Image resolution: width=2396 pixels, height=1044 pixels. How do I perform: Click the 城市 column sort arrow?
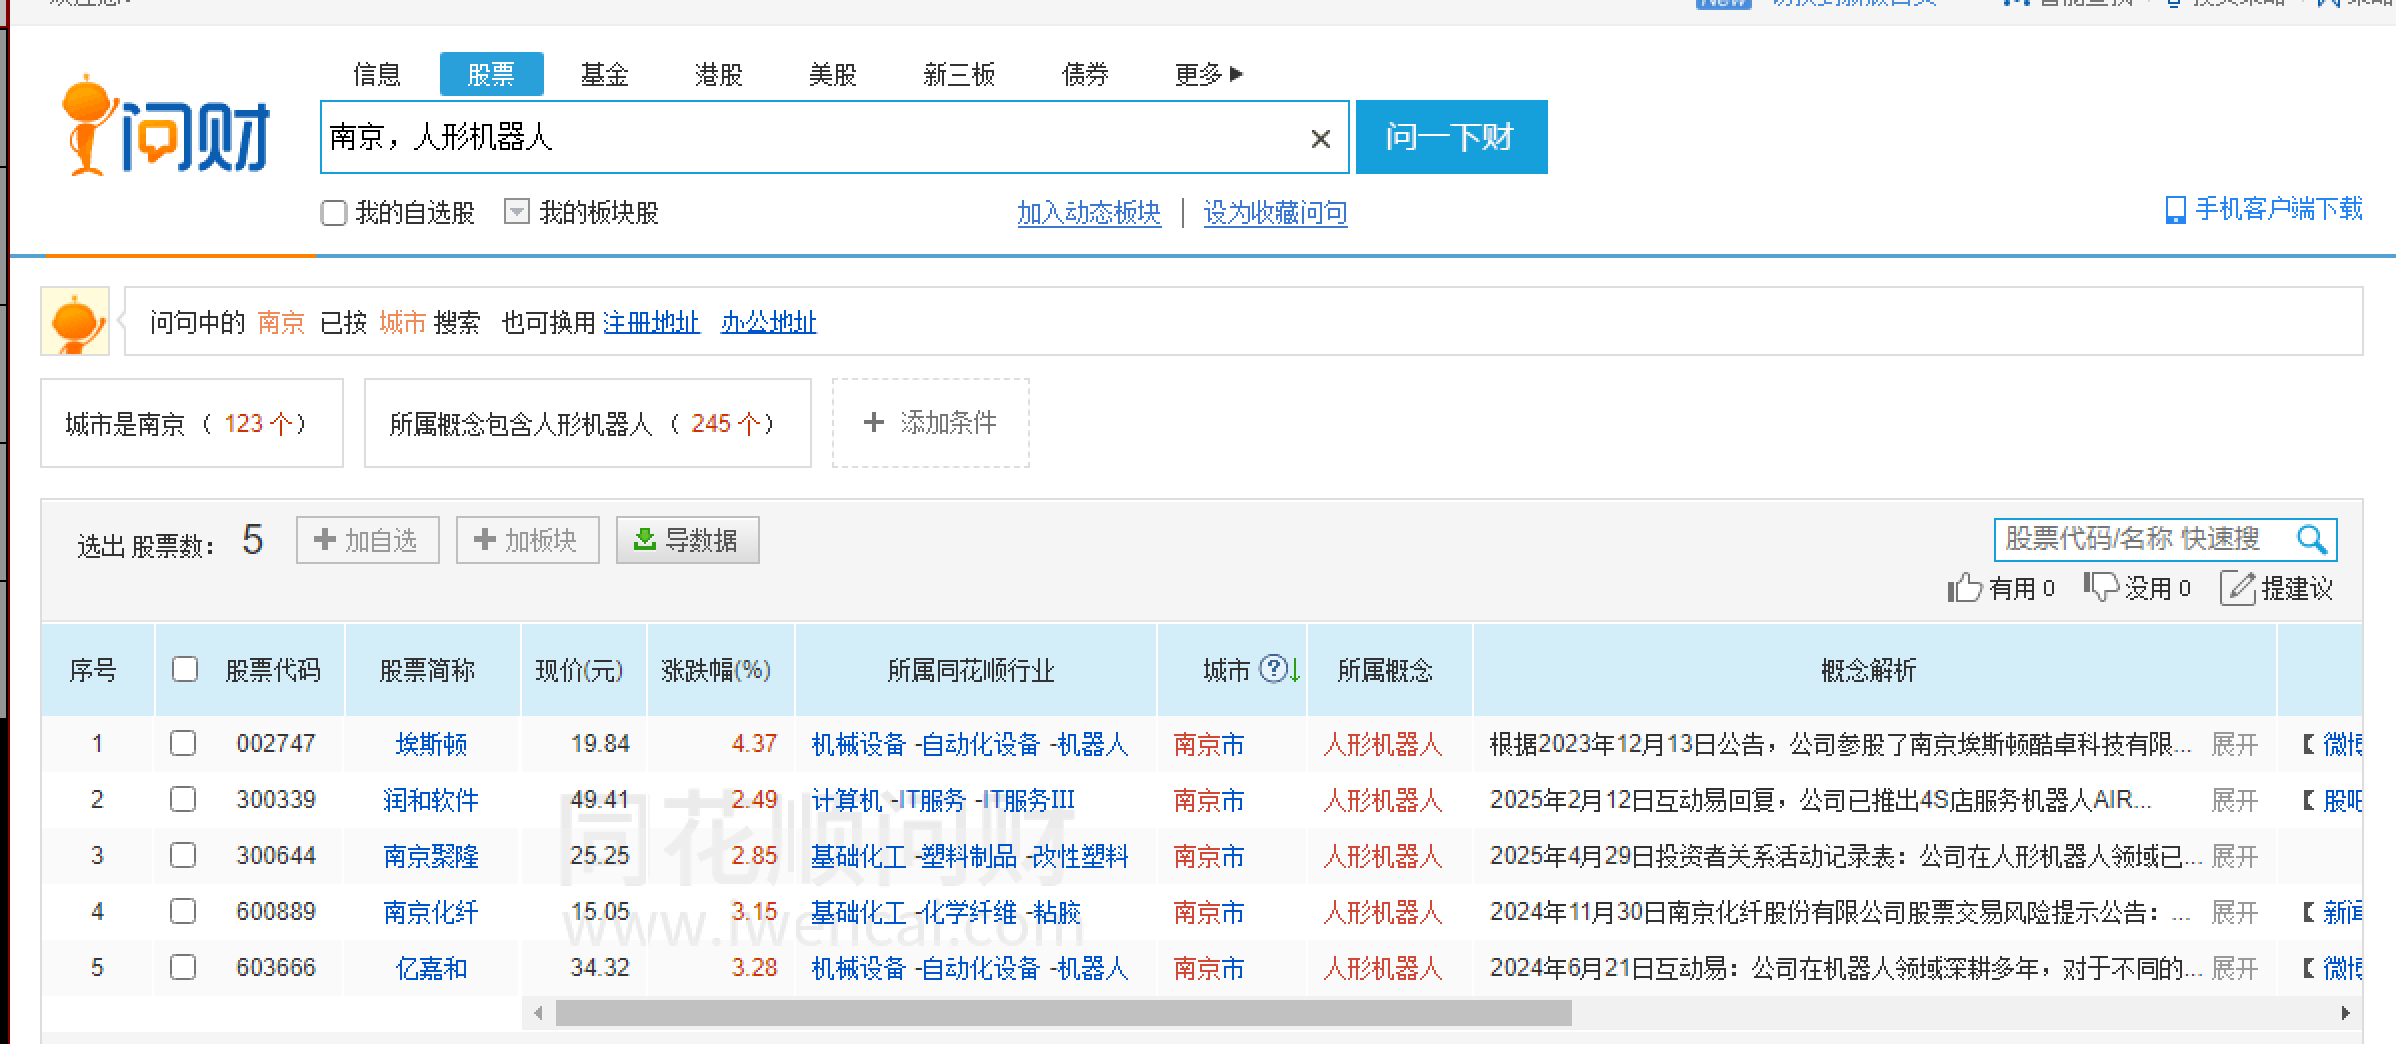(x=1295, y=669)
